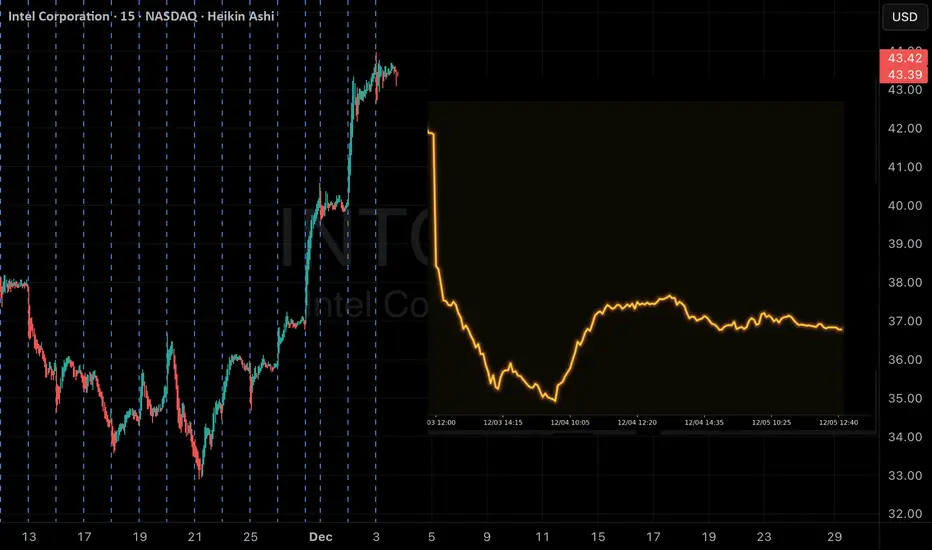Screen dimensions: 932x550
Task: Click the 12/05 10:25 inset time label
Action: pos(772,423)
